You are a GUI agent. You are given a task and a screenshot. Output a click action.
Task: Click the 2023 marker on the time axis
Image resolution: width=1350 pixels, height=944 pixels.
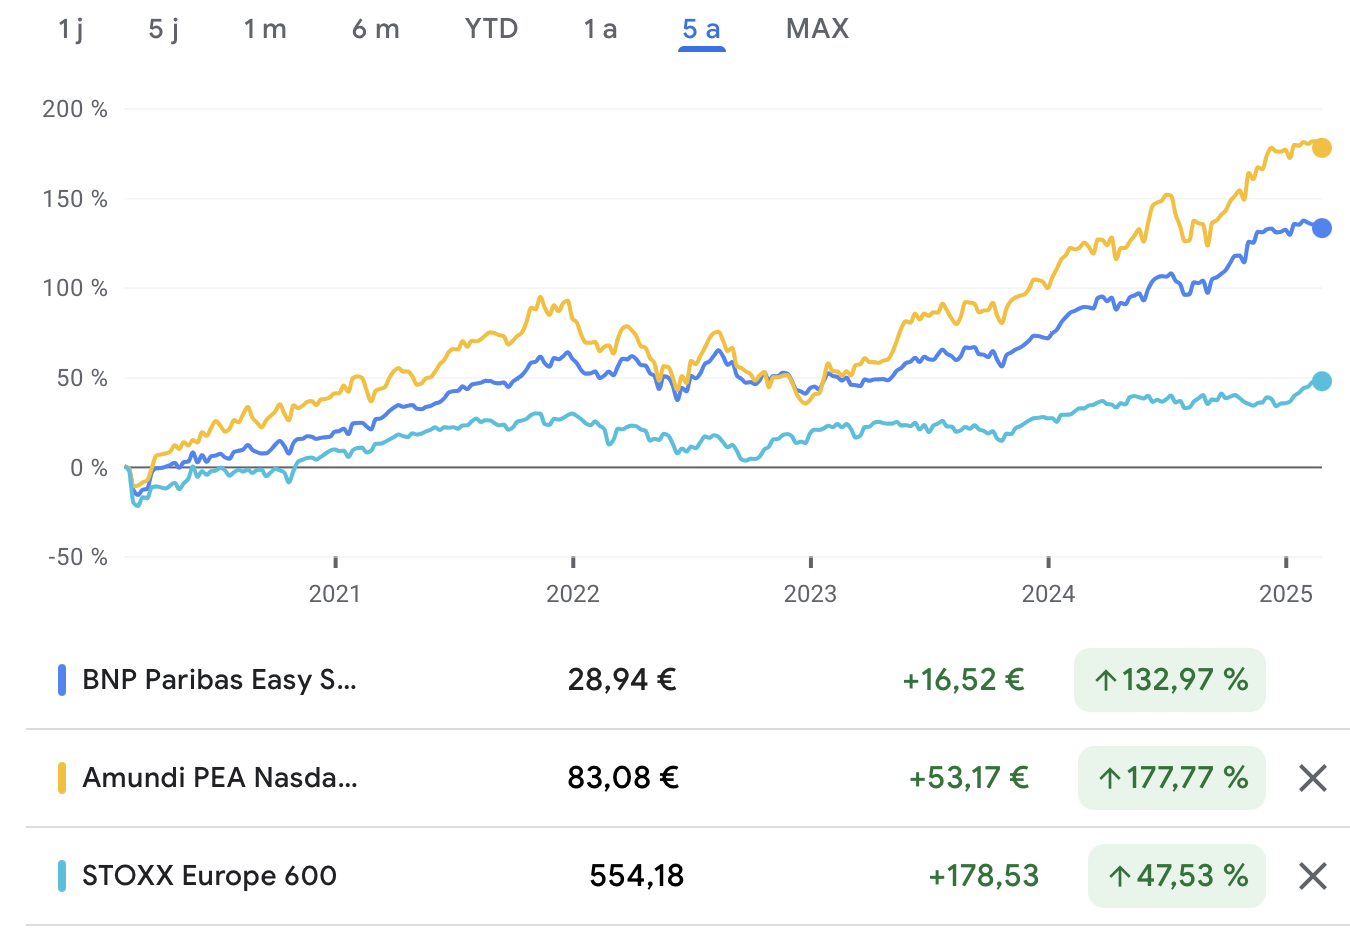810,594
